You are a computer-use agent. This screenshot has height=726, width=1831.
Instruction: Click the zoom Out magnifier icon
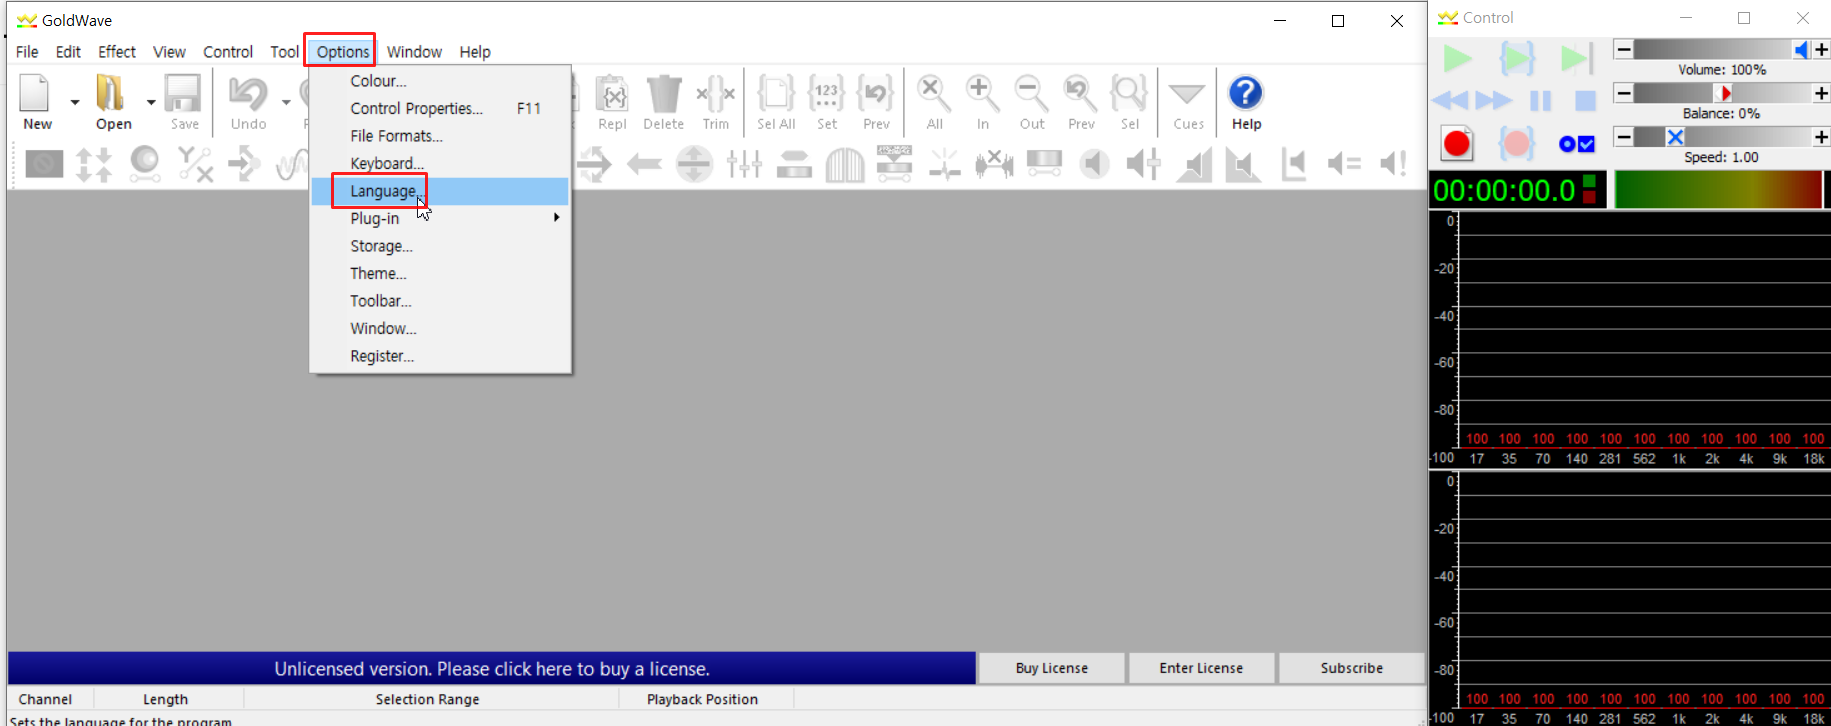pyautogui.click(x=1031, y=94)
